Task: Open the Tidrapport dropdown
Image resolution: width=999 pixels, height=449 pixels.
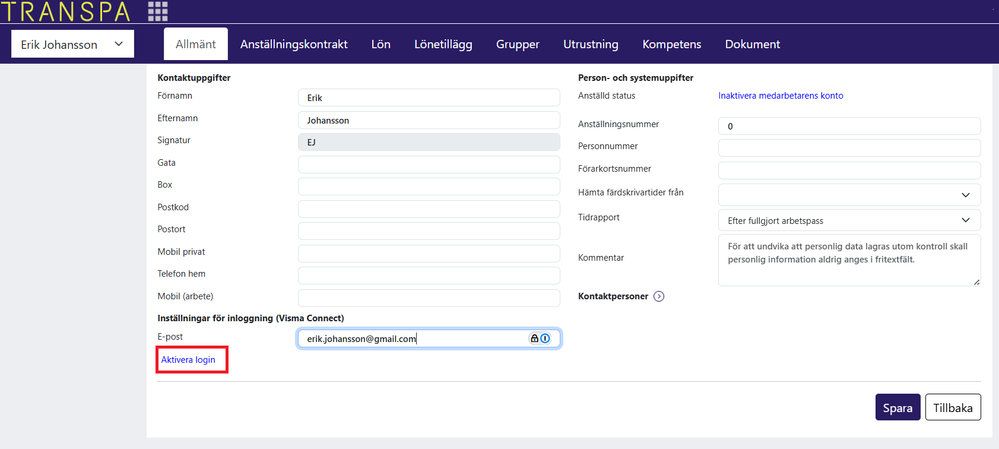Action: click(849, 220)
